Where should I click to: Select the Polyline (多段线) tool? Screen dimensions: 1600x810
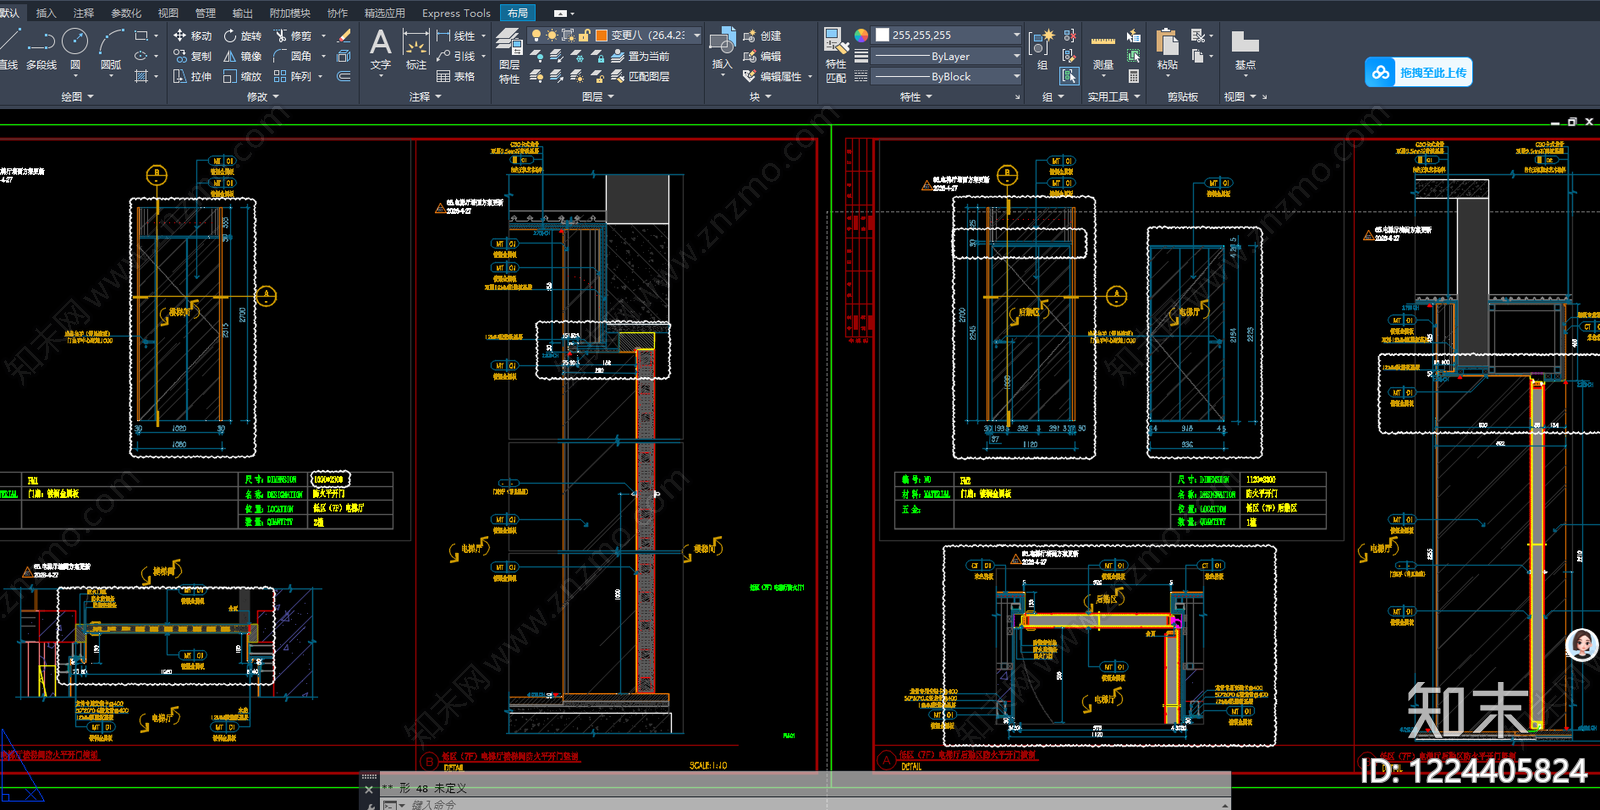(x=41, y=48)
